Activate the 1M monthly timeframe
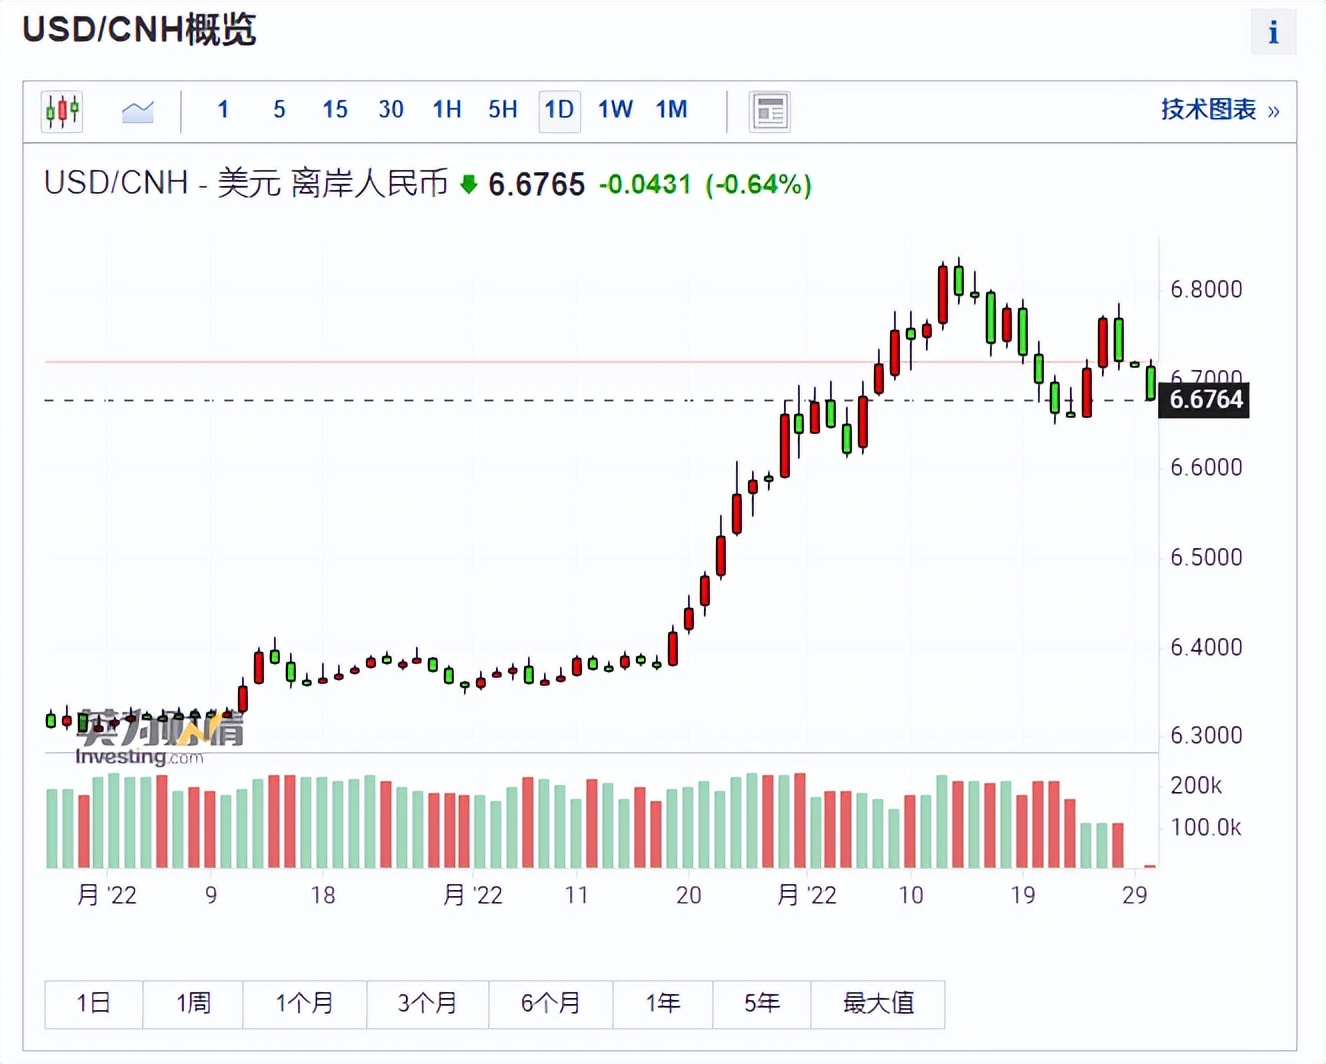Image resolution: width=1326 pixels, height=1064 pixels. point(670,110)
